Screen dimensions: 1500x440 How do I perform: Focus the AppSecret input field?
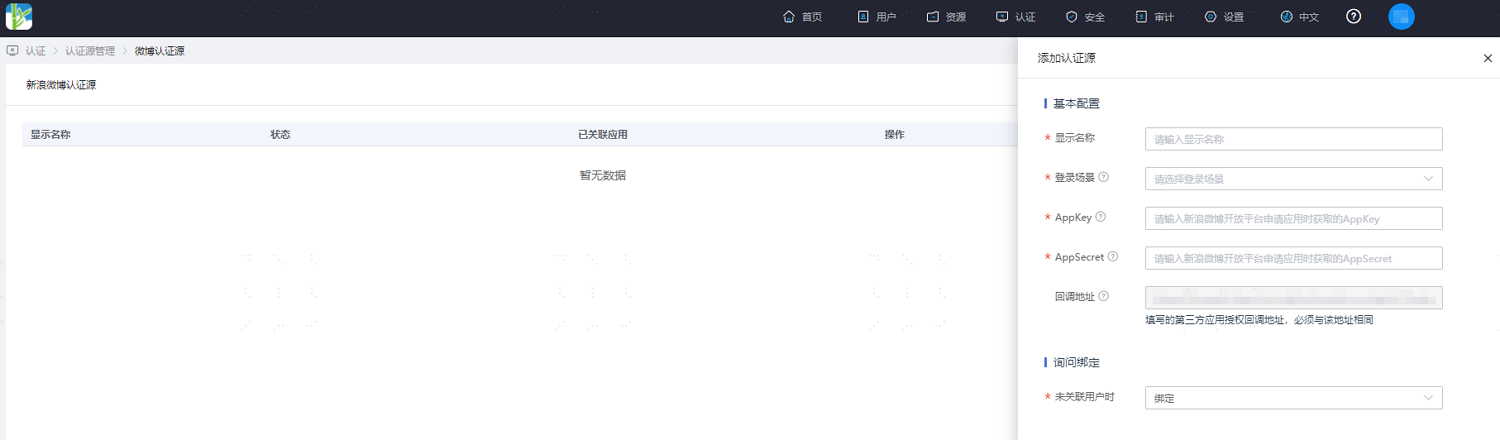pos(1293,258)
